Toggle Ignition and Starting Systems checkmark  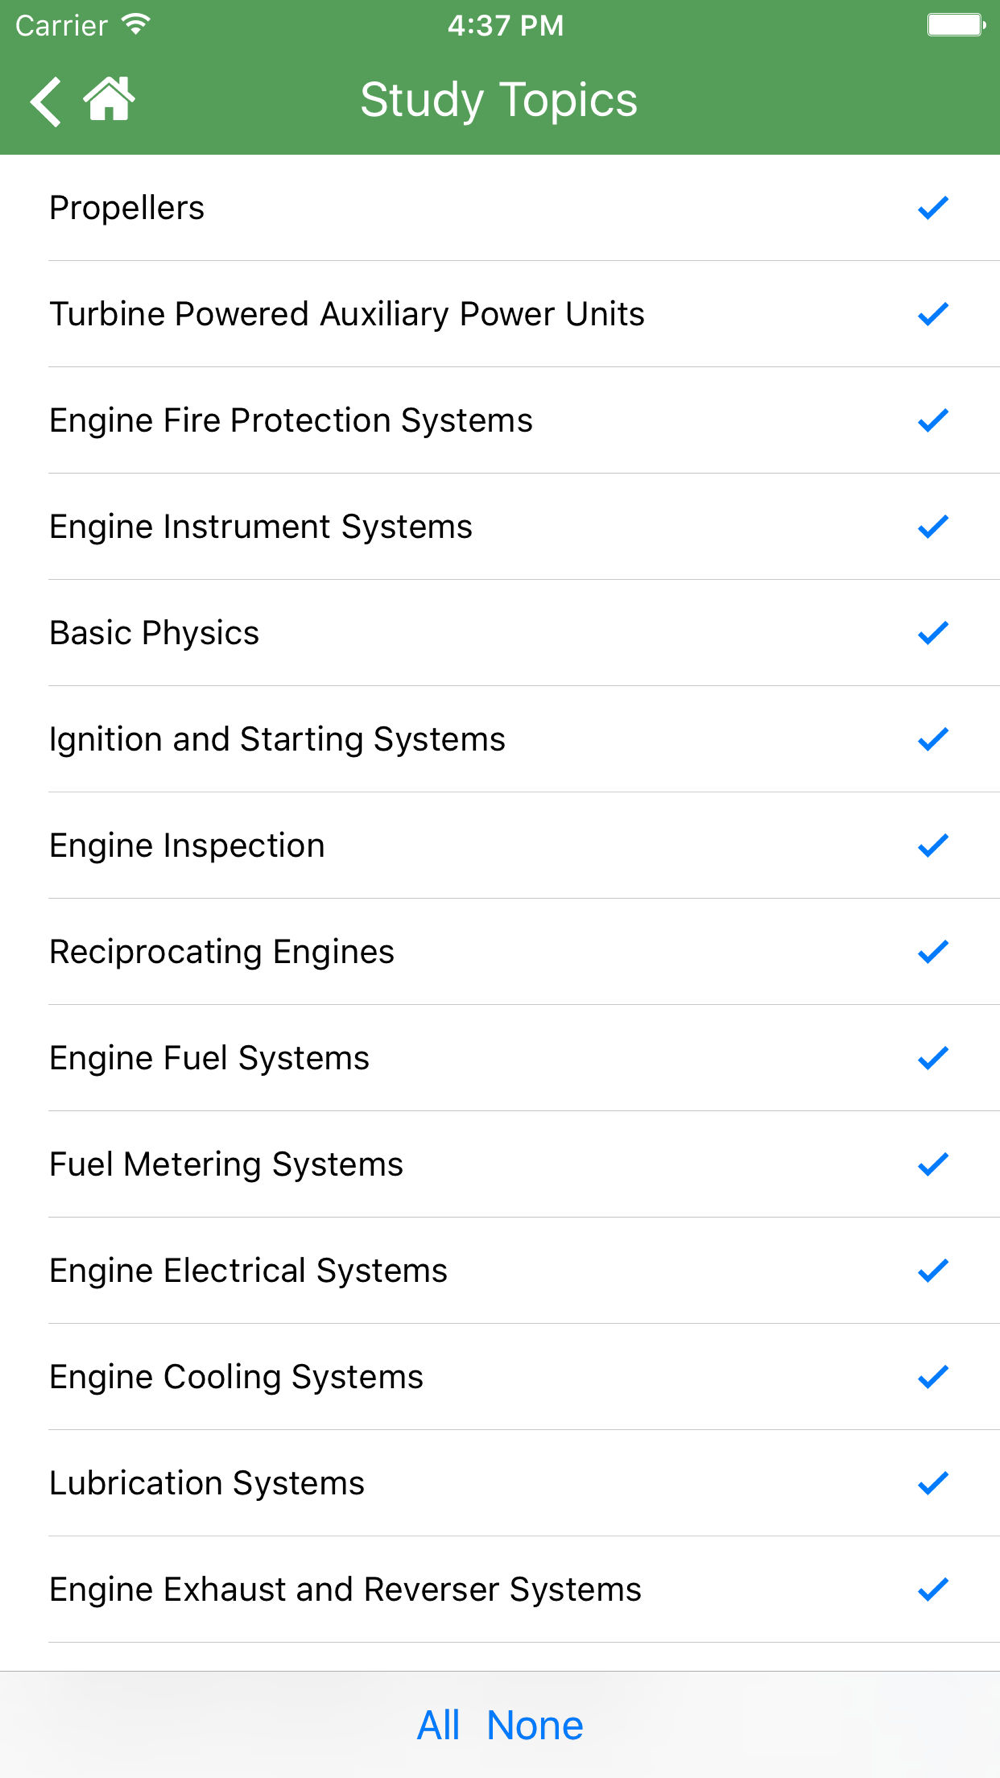pos(933,739)
